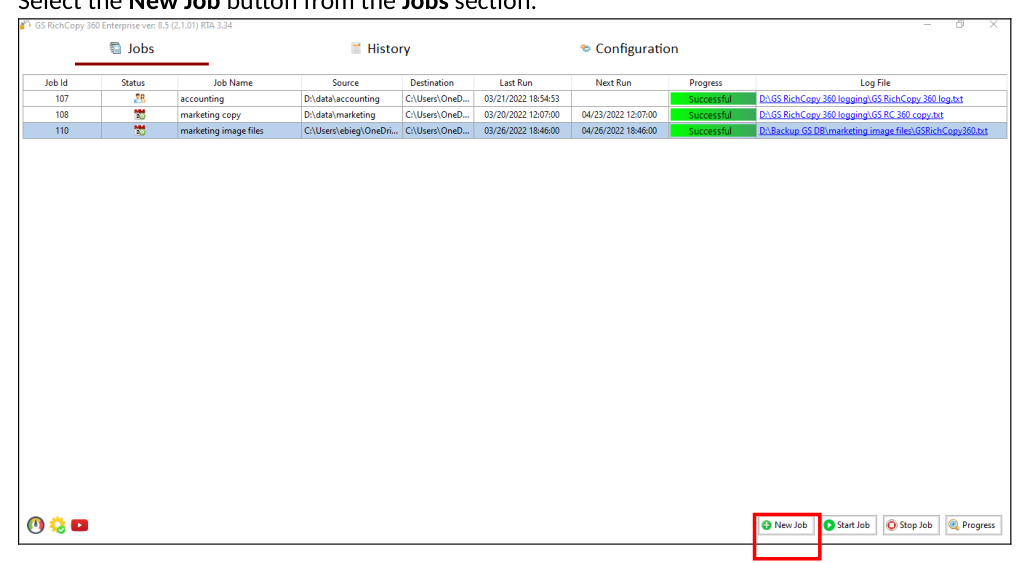Open the GSRichCopy360.txt log link
Image resolution: width=1030 pixels, height=563 pixels.
(873, 131)
